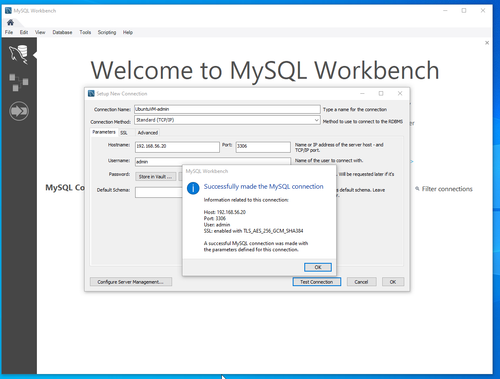
Task: Open MySQL connections sidebar dolphin icon
Action: [18, 54]
